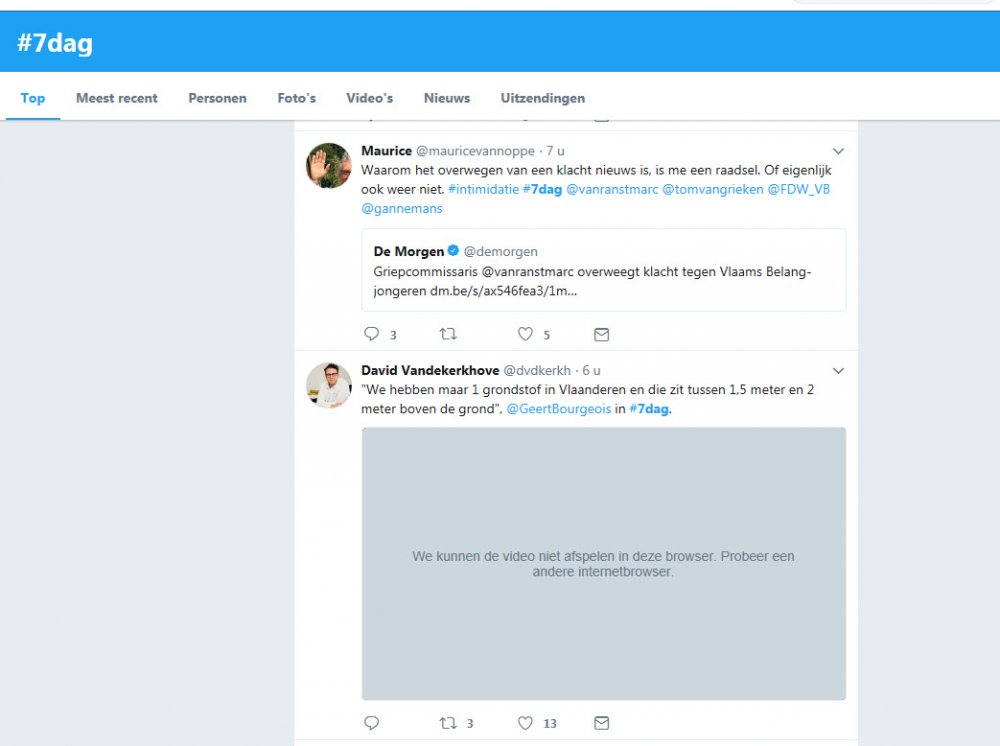
Task: Go to the Uitzendingen tab
Action: (x=542, y=98)
